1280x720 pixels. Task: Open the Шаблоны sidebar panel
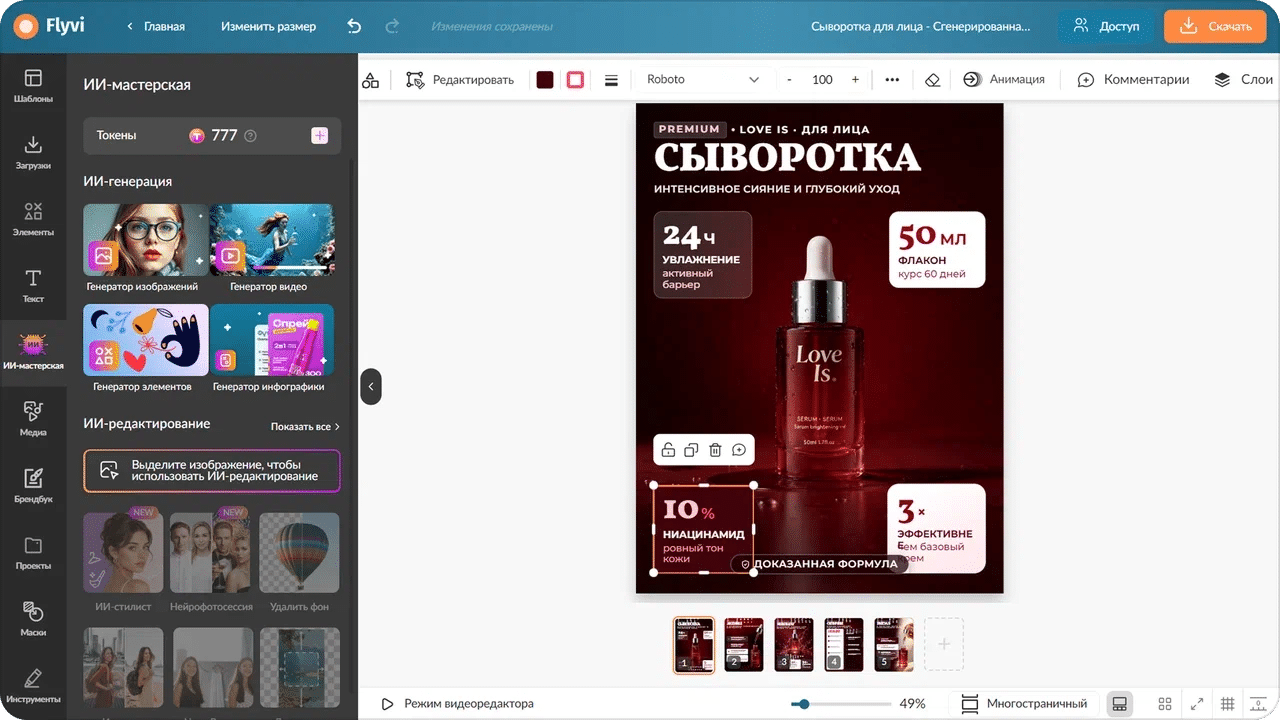(x=33, y=86)
